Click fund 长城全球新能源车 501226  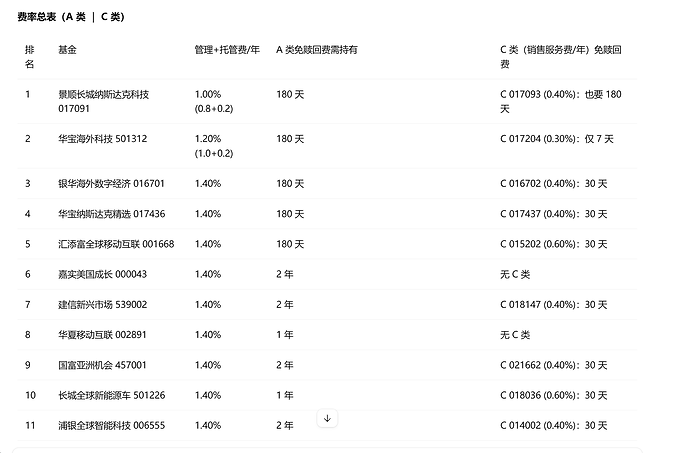pyautogui.click(x=112, y=395)
